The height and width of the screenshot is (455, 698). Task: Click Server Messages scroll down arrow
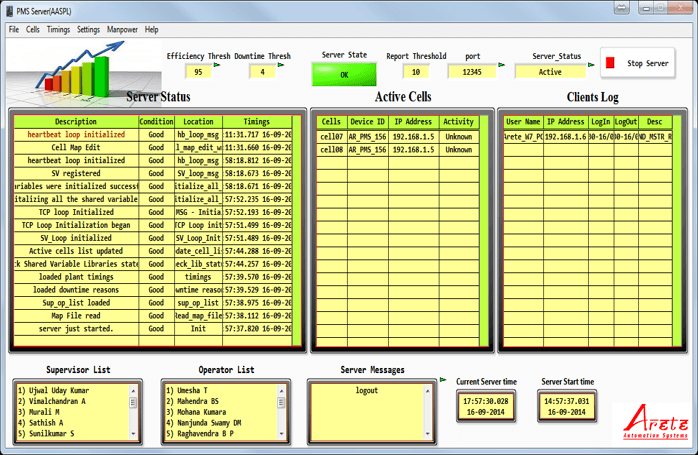(x=428, y=433)
